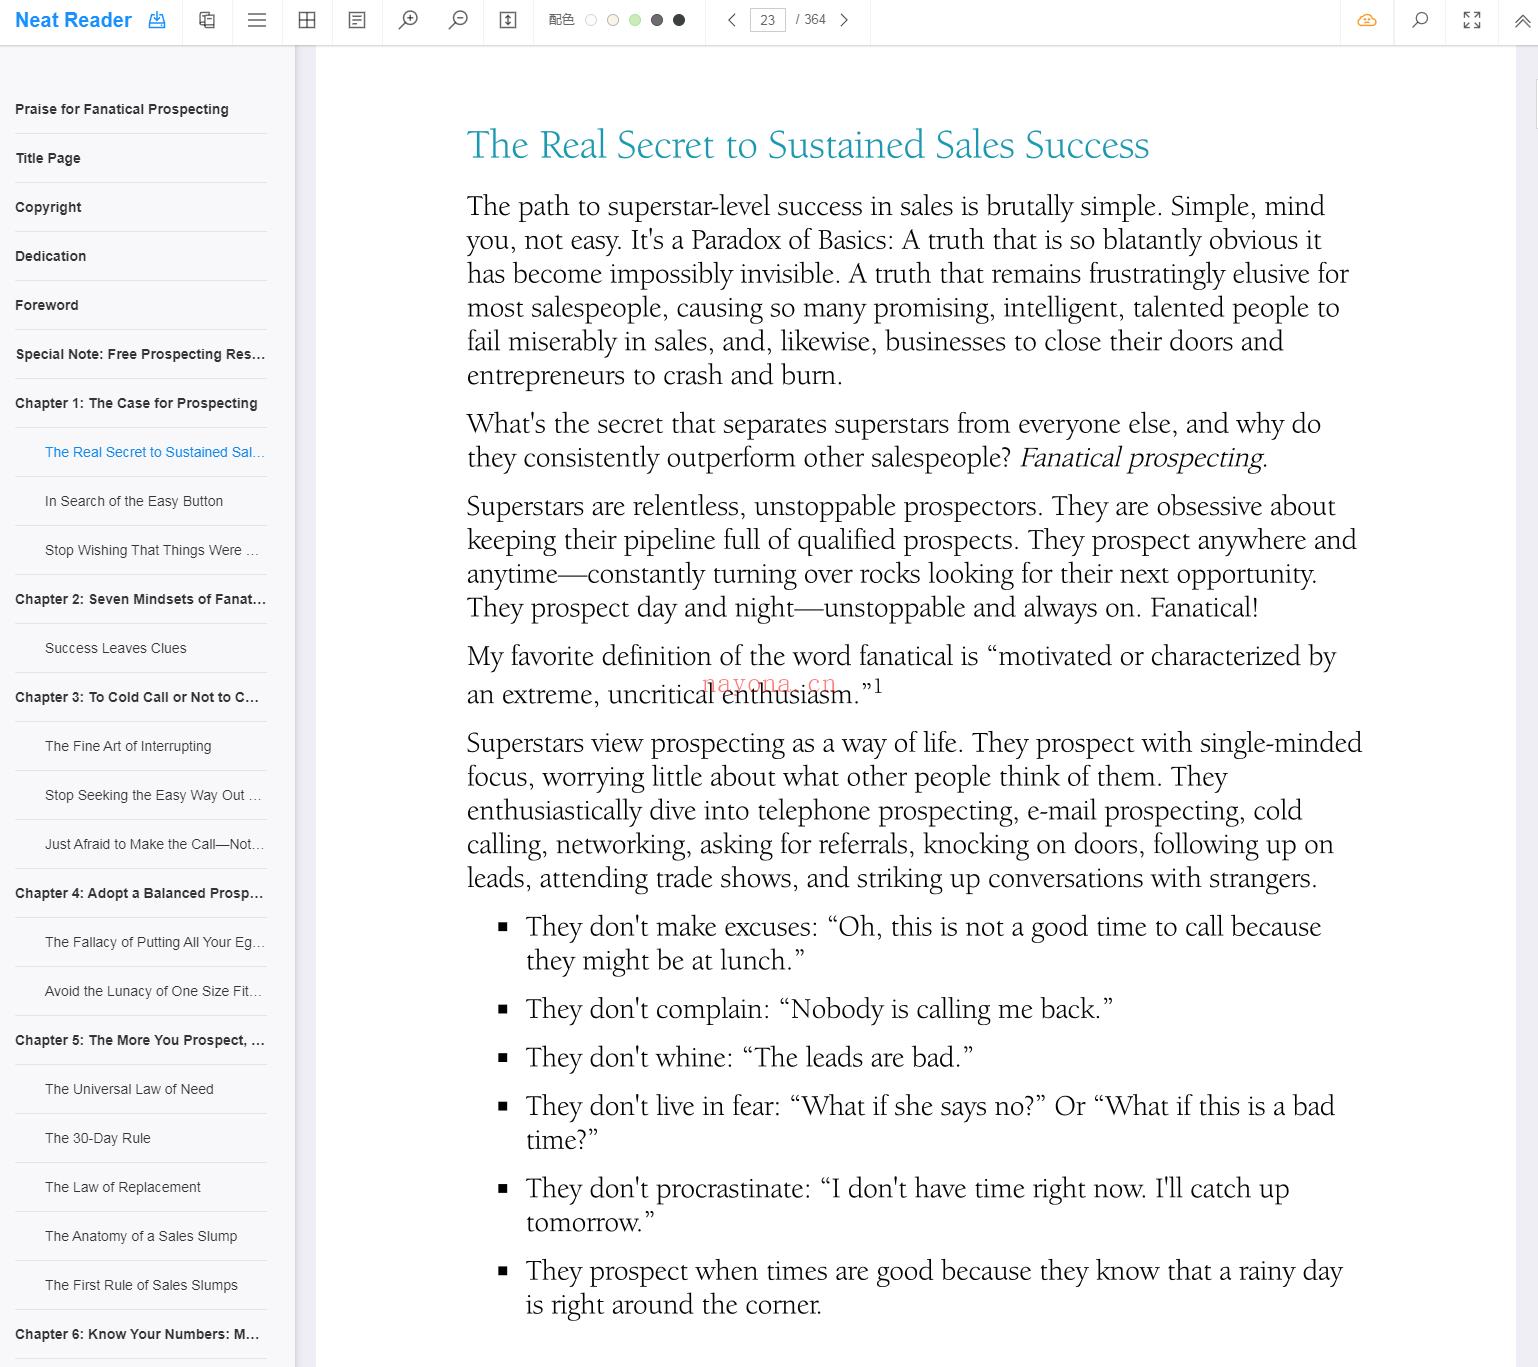
Task: Open the Foreword entry
Action: (46, 305)
